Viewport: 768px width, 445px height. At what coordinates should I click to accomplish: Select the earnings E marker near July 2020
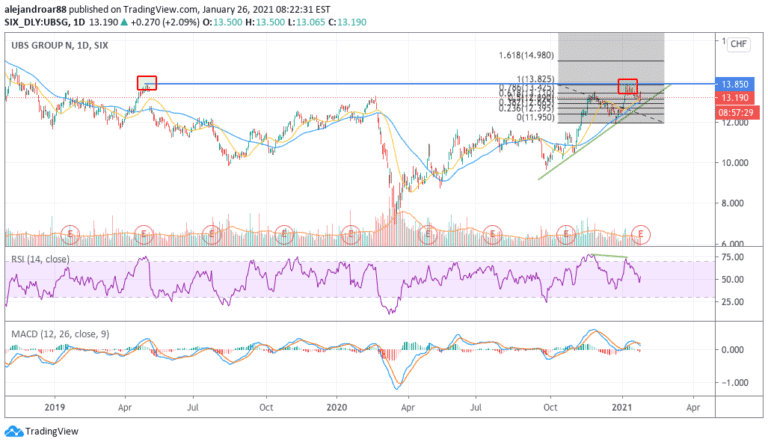(492, 235)
